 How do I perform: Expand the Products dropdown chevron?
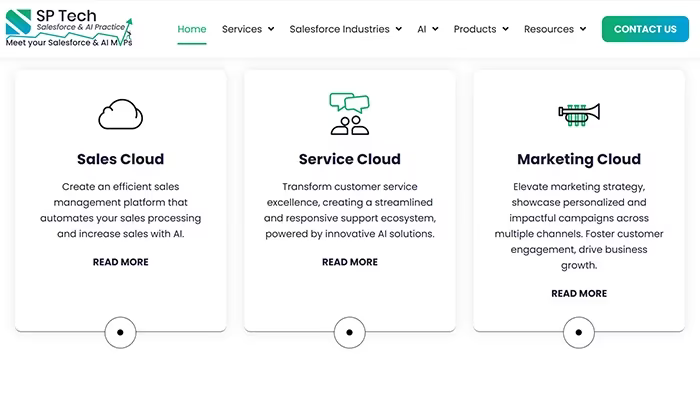(505, 29)
